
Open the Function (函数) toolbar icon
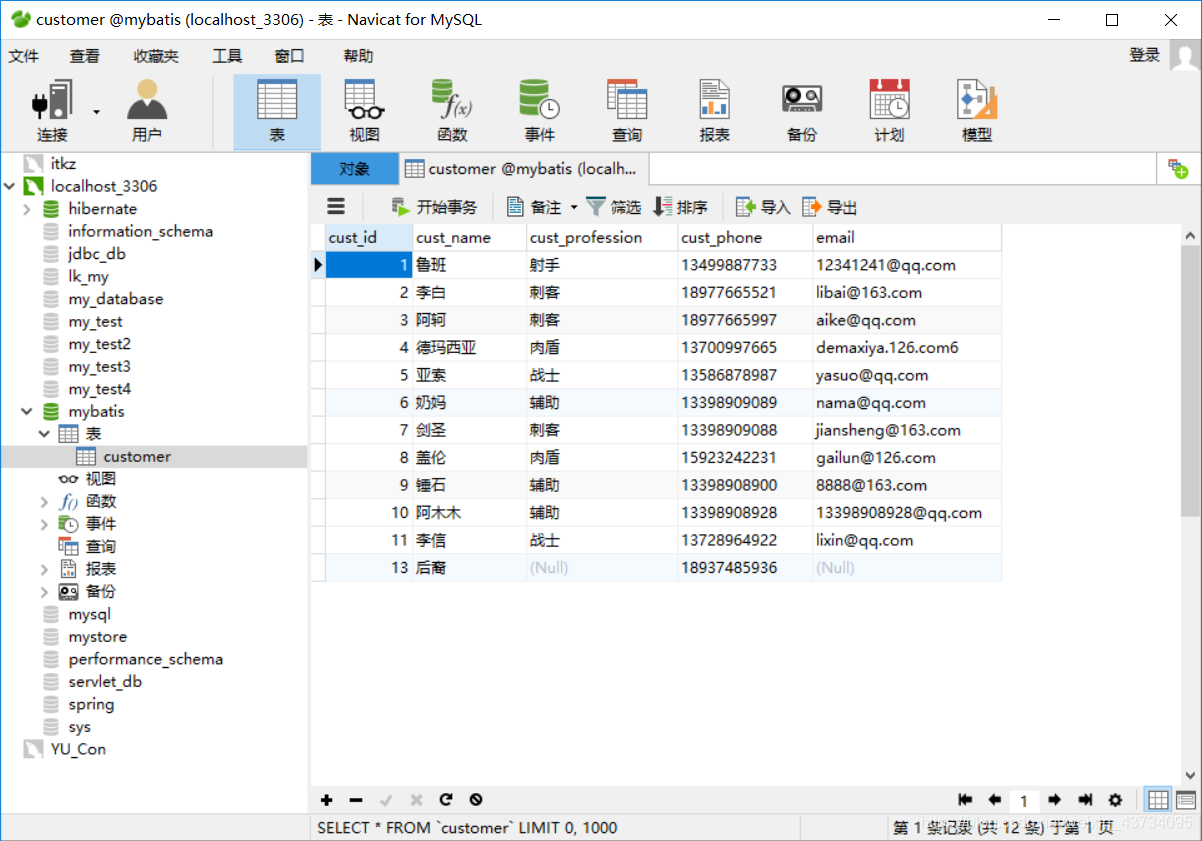(x=452, y=111)
